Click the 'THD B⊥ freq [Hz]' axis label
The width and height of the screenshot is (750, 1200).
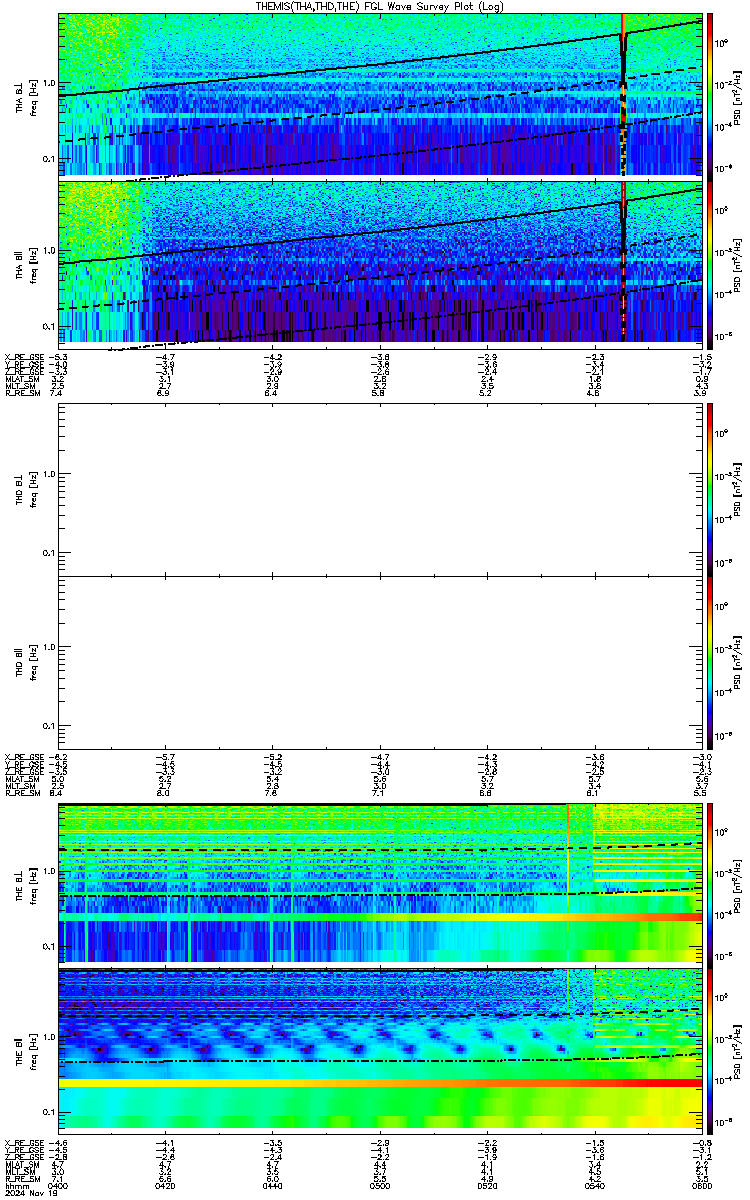(x=26, y=489)
